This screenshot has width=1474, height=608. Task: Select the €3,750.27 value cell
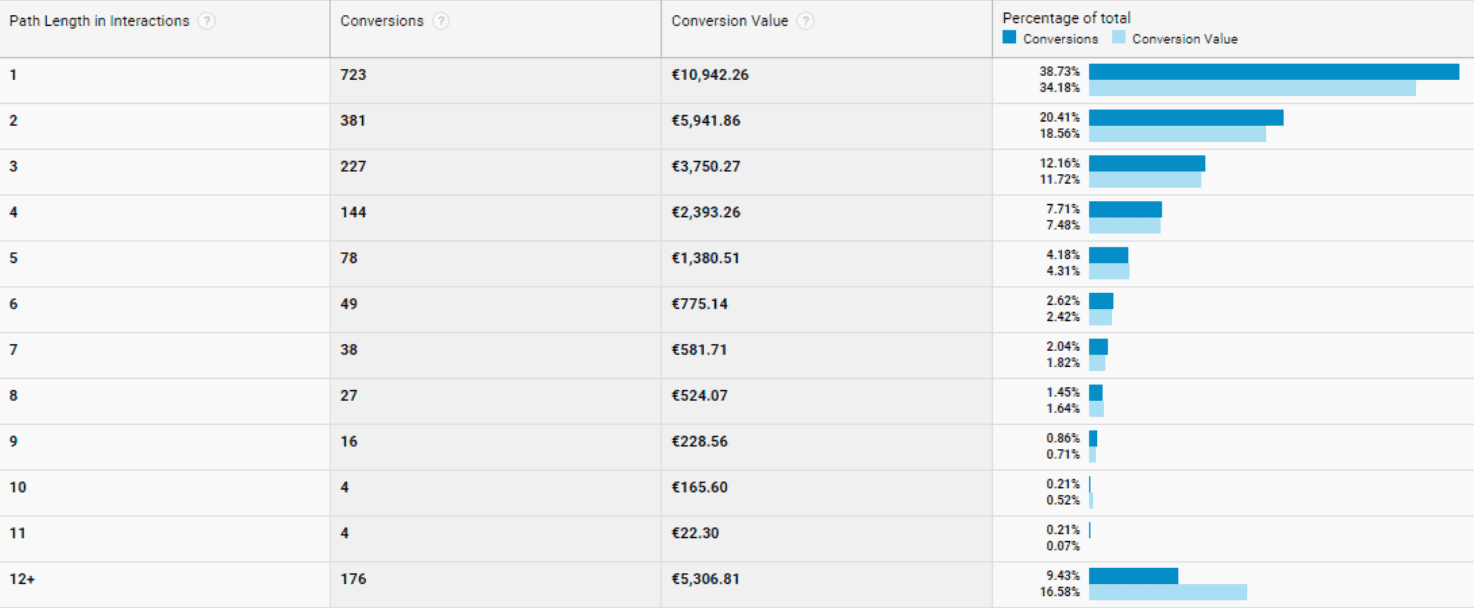coord(827,172)
